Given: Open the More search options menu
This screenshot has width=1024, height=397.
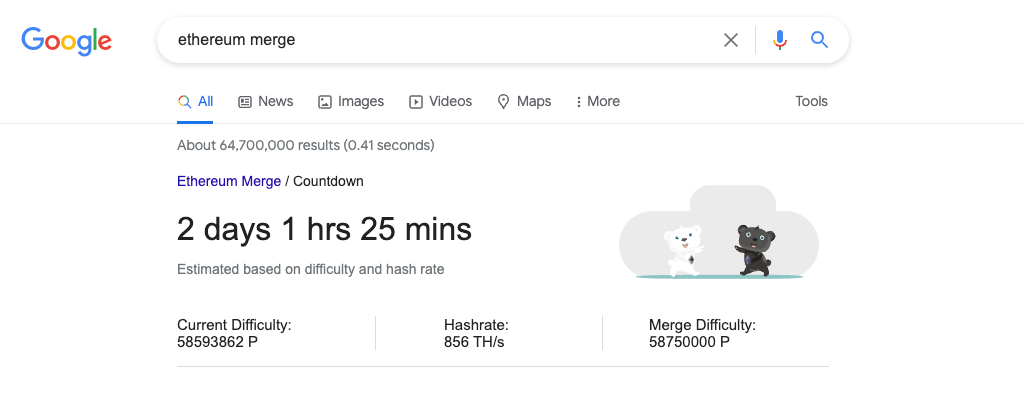Looking at the screenshot, I should point(598,101).
